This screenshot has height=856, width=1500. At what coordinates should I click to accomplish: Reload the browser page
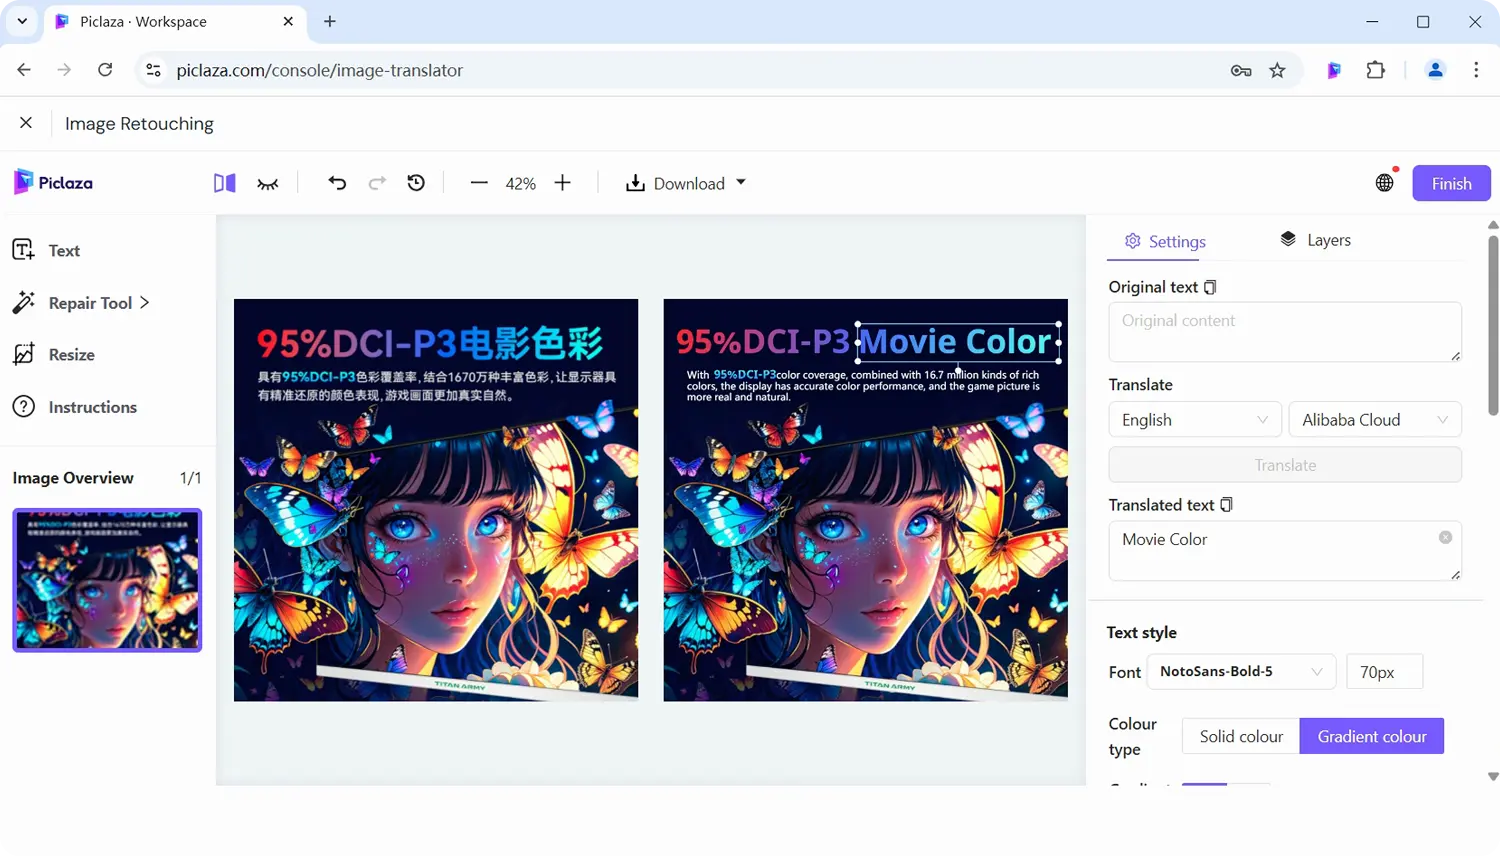[105, 70]
